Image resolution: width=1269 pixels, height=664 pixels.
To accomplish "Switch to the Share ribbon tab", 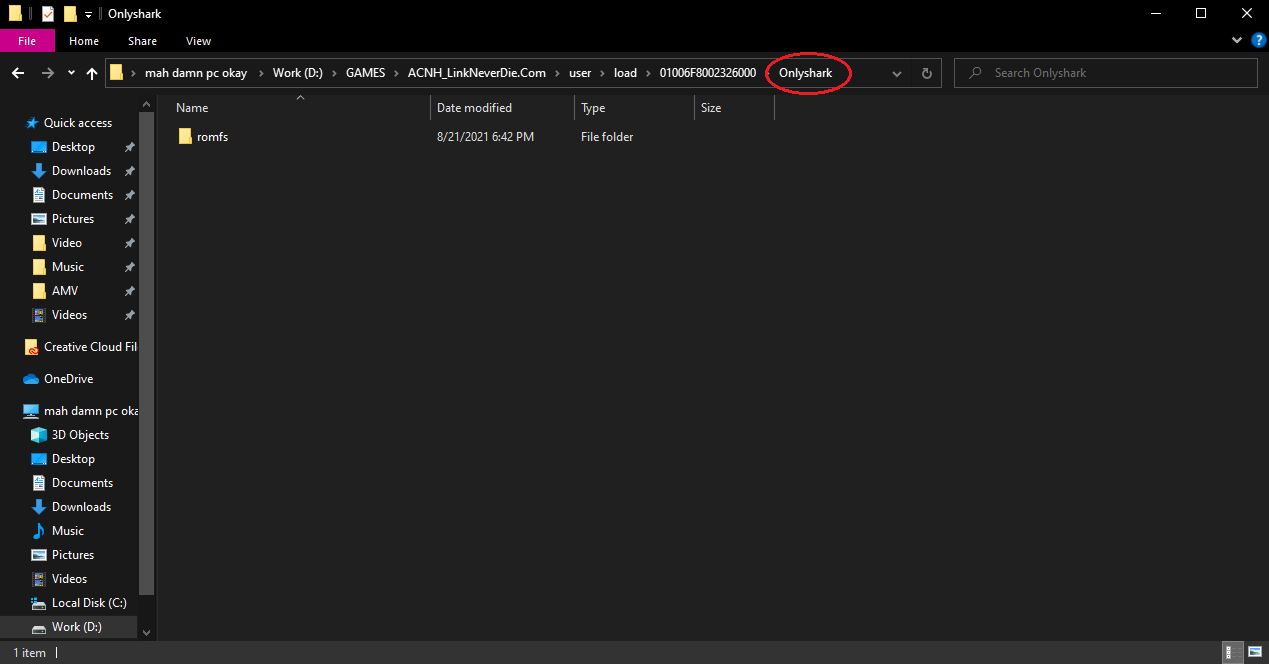I will [x=142, y=41].
